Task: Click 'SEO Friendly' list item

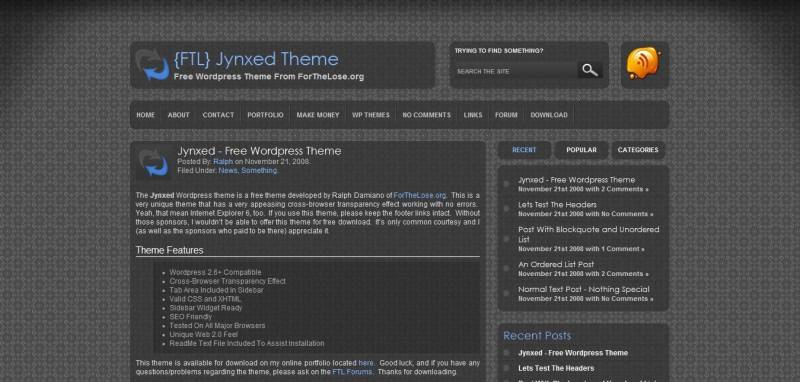Action: coord(191,317)
